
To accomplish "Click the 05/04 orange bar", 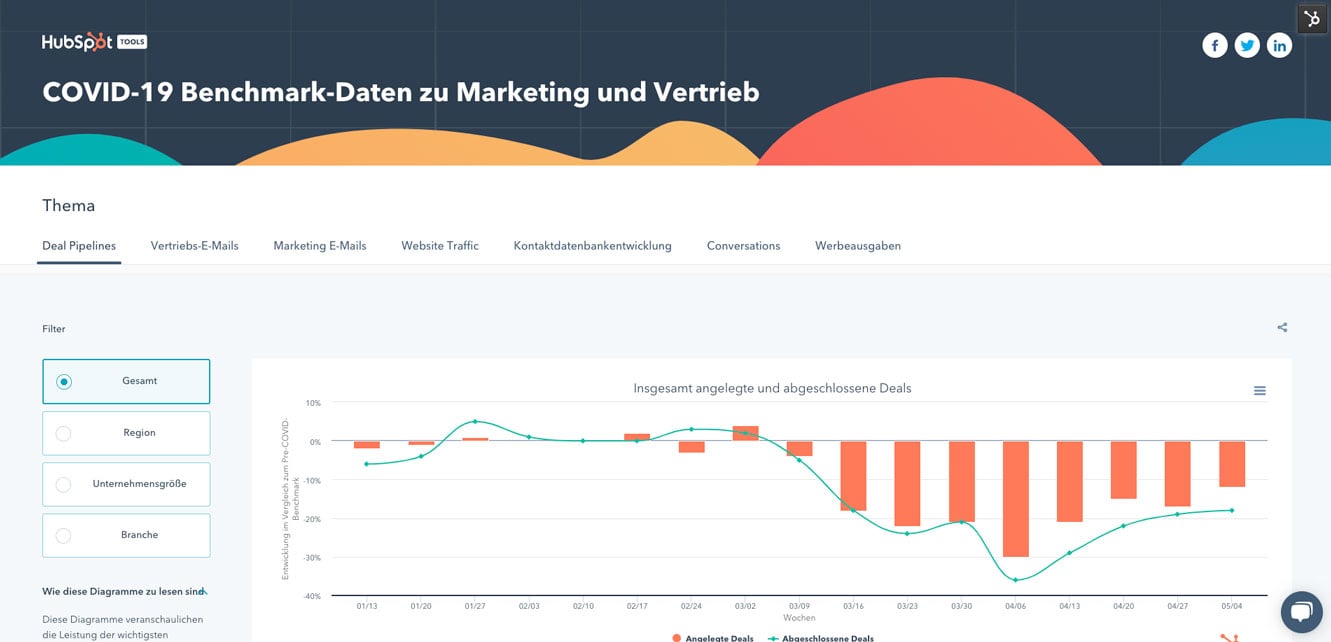I will 1232,464.
